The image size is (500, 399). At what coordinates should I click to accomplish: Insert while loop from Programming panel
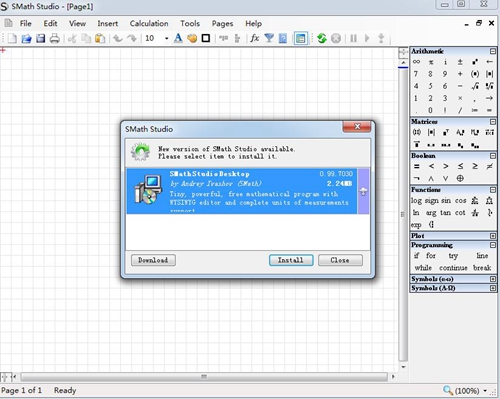pyautogui.click(x=423, y=268)
